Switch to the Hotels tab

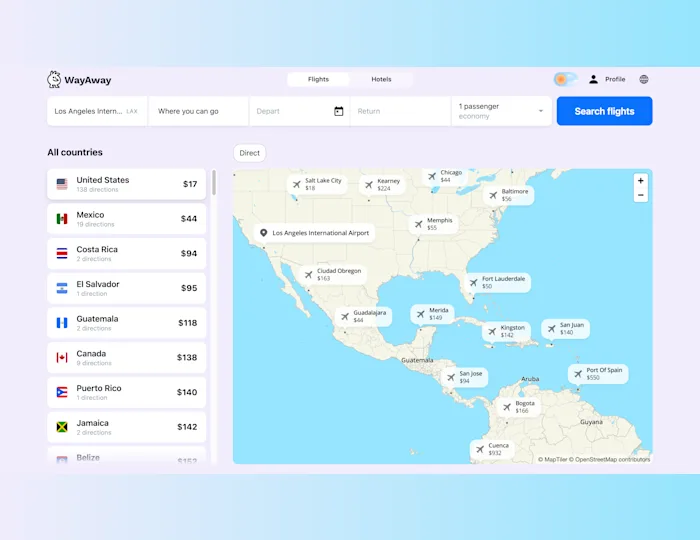click(x=381, y=79)
